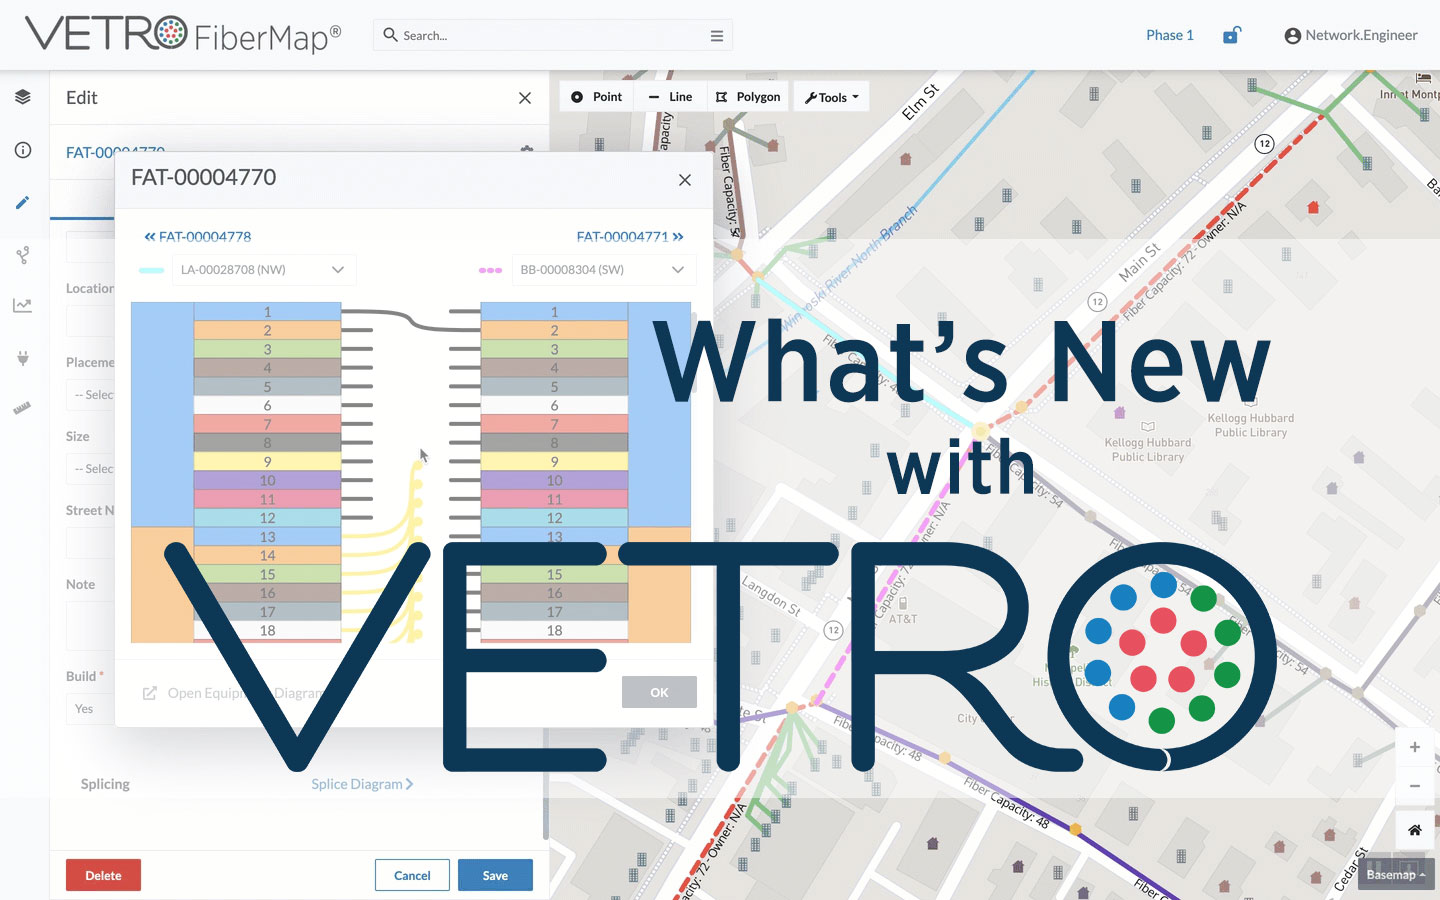Open the BB-00008304 (SW) cable dropdown
This screenshot has height=900, width=1440.
point(604,269)
